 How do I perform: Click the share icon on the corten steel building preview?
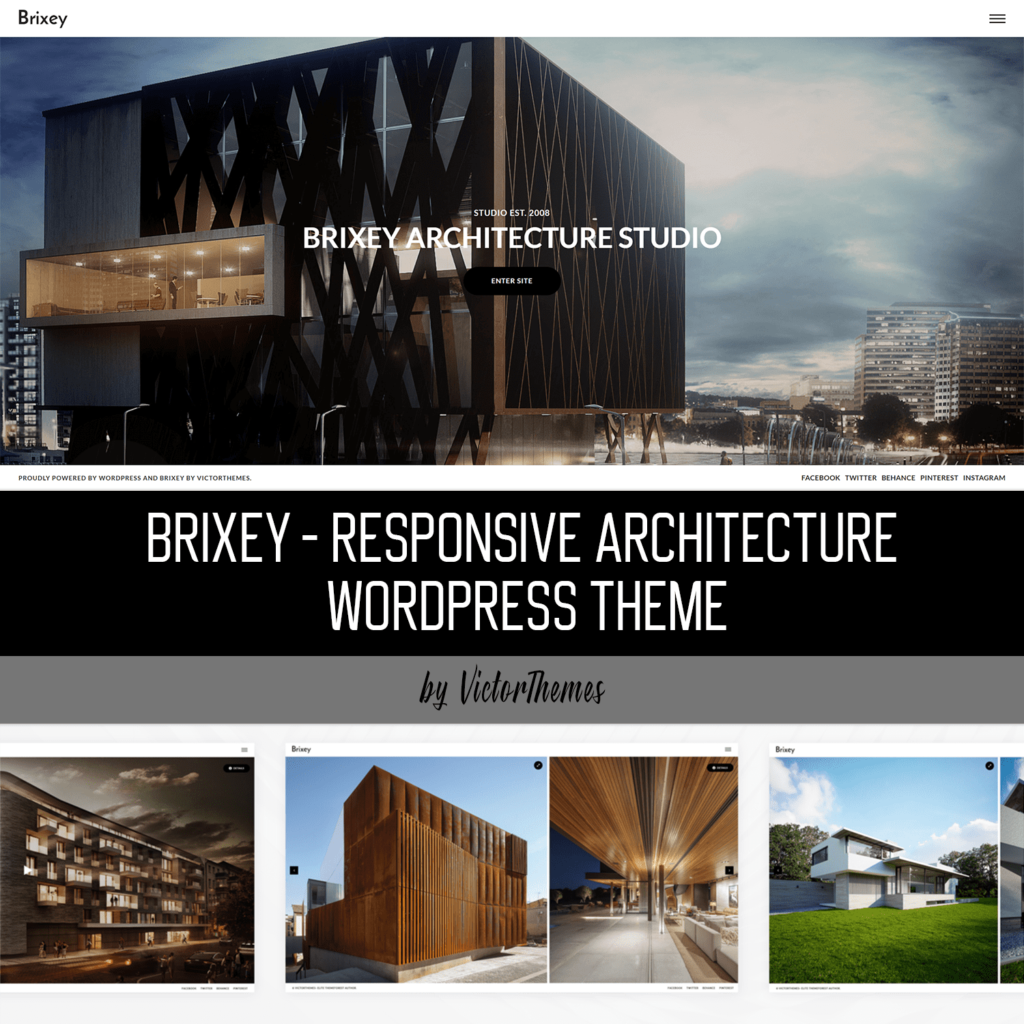537,764
